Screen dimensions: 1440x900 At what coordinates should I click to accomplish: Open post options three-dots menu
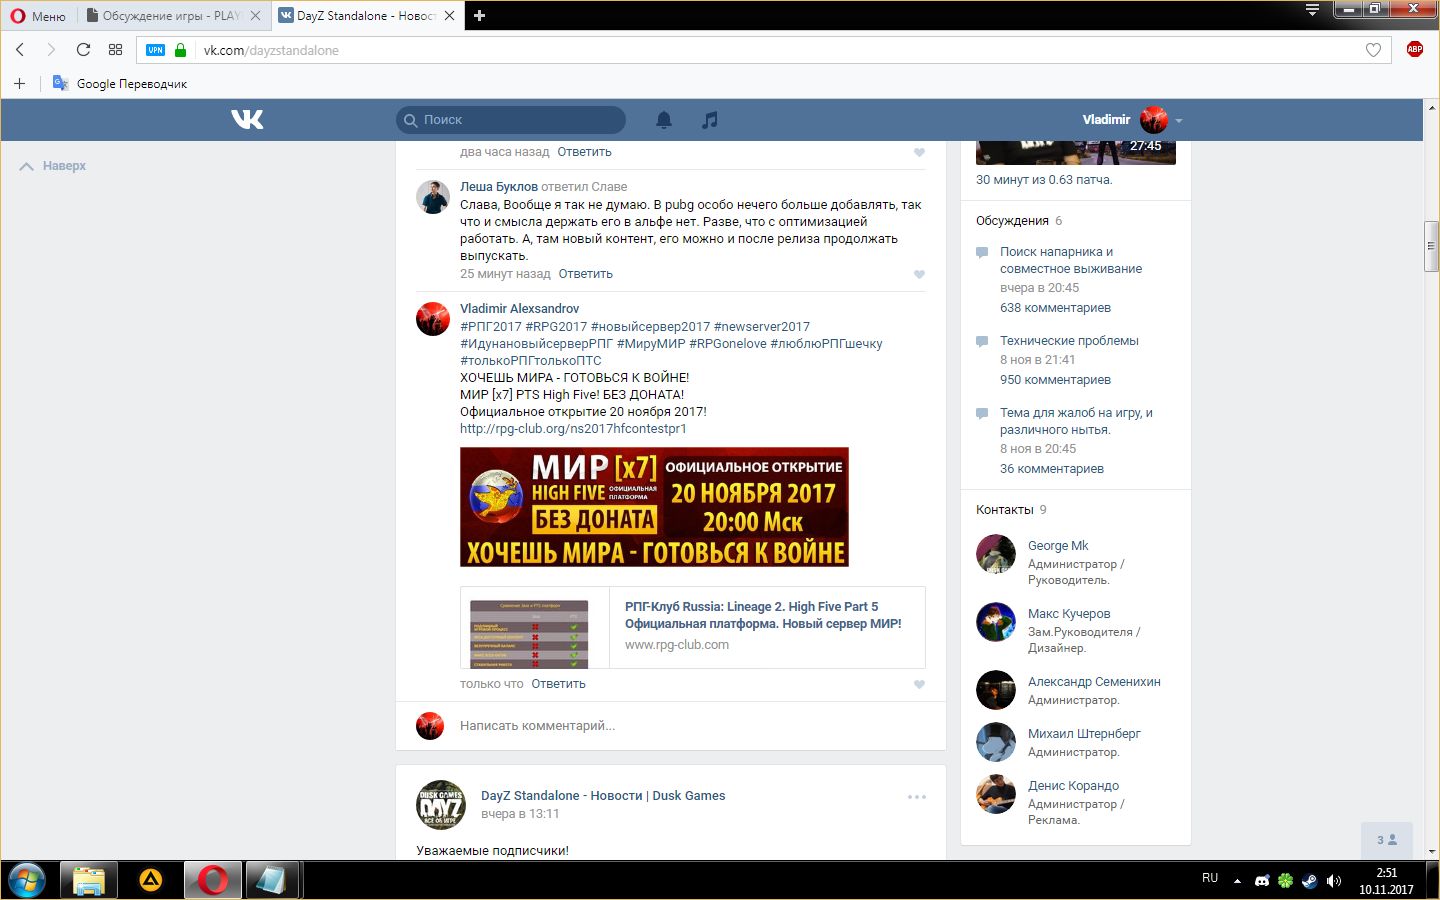pyautogui.click(x=917, y=797)
